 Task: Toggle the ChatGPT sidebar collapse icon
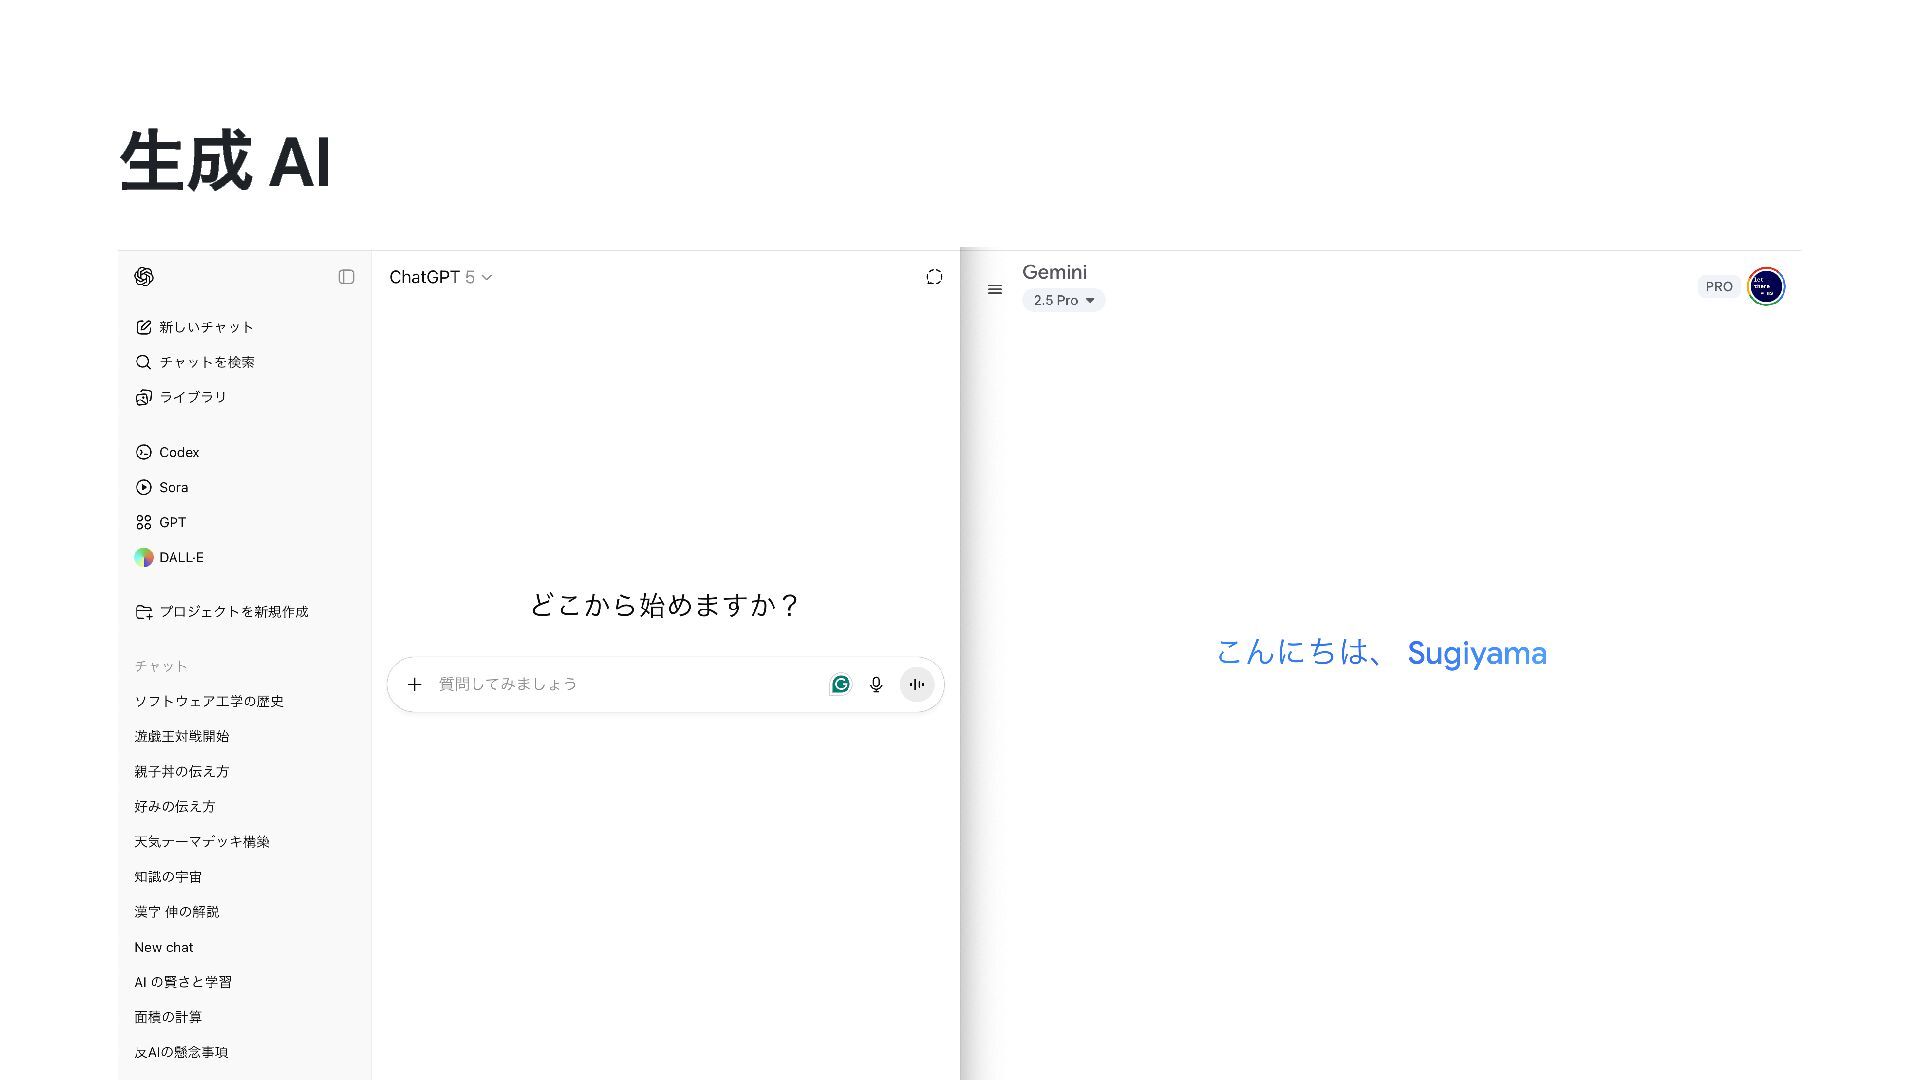(x=346, y=277)
